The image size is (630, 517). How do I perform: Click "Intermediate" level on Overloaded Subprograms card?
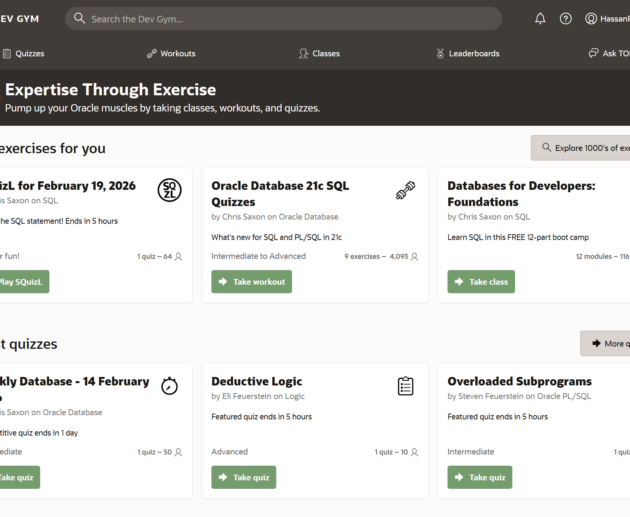pos(471,452)
